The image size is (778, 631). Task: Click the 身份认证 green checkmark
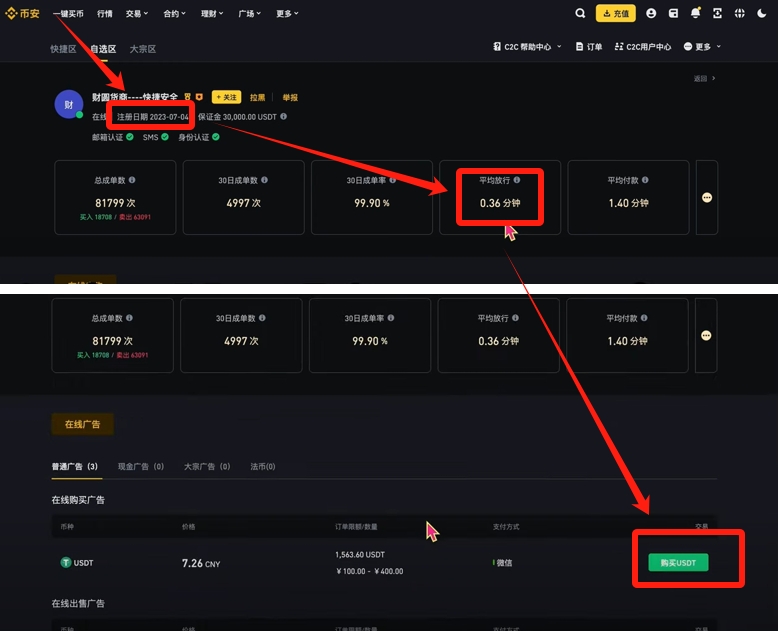[216, 137]
